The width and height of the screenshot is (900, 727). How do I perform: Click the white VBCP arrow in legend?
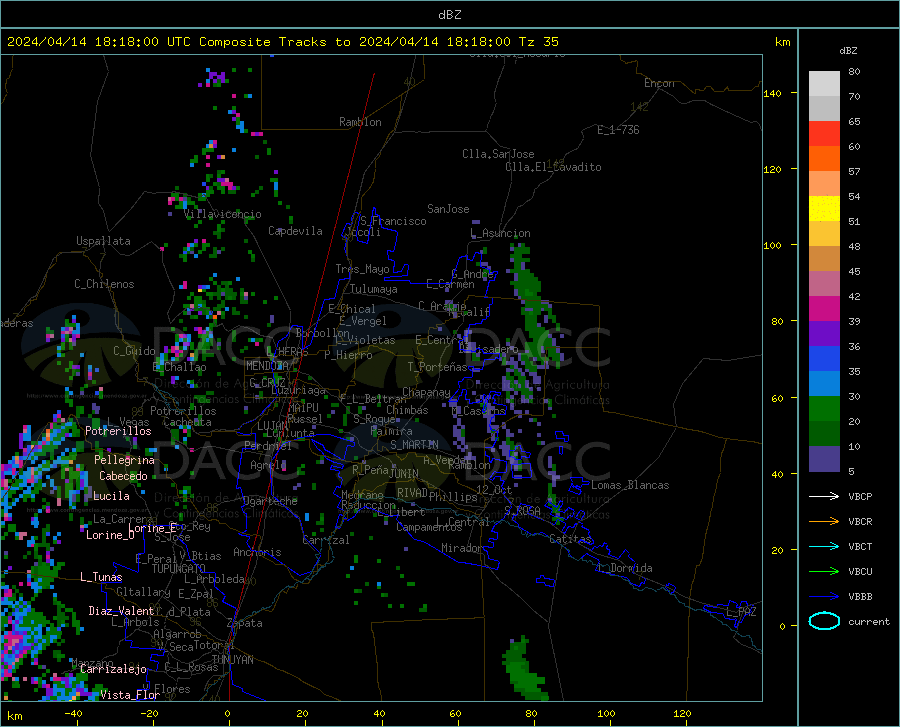pyautogui.click(x=824, y=496)
